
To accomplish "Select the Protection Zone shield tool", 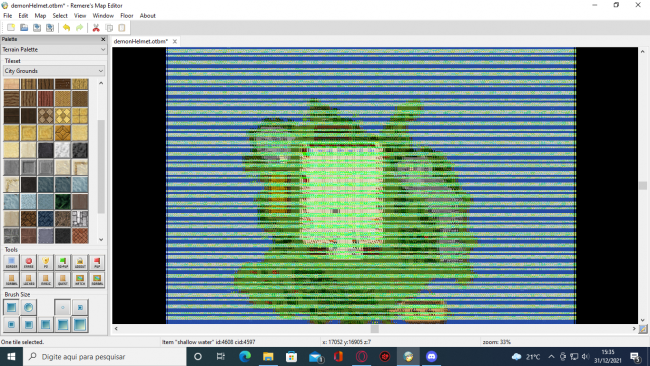I will click(x=46, y=262).
